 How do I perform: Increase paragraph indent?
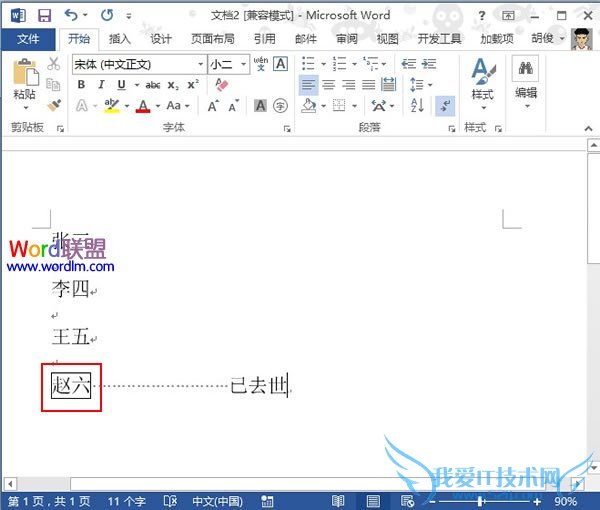tap(429, 64)
